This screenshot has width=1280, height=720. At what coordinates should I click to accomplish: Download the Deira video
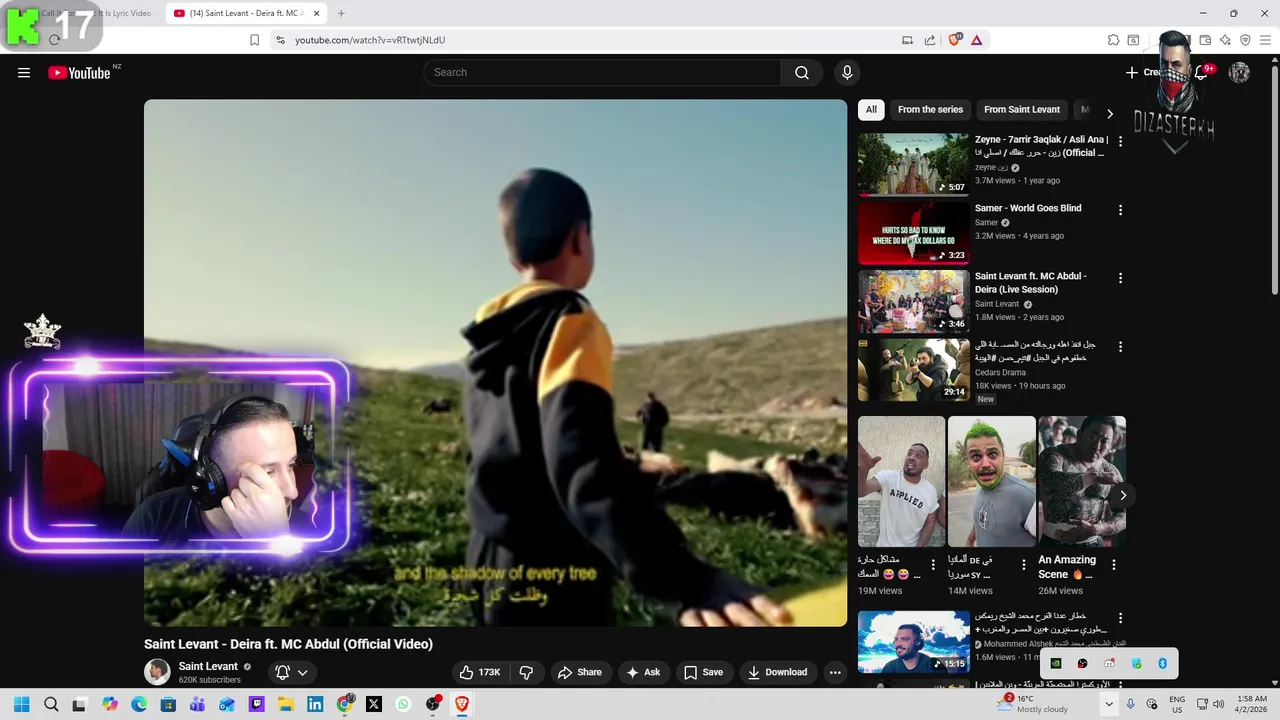pos(778,672)
